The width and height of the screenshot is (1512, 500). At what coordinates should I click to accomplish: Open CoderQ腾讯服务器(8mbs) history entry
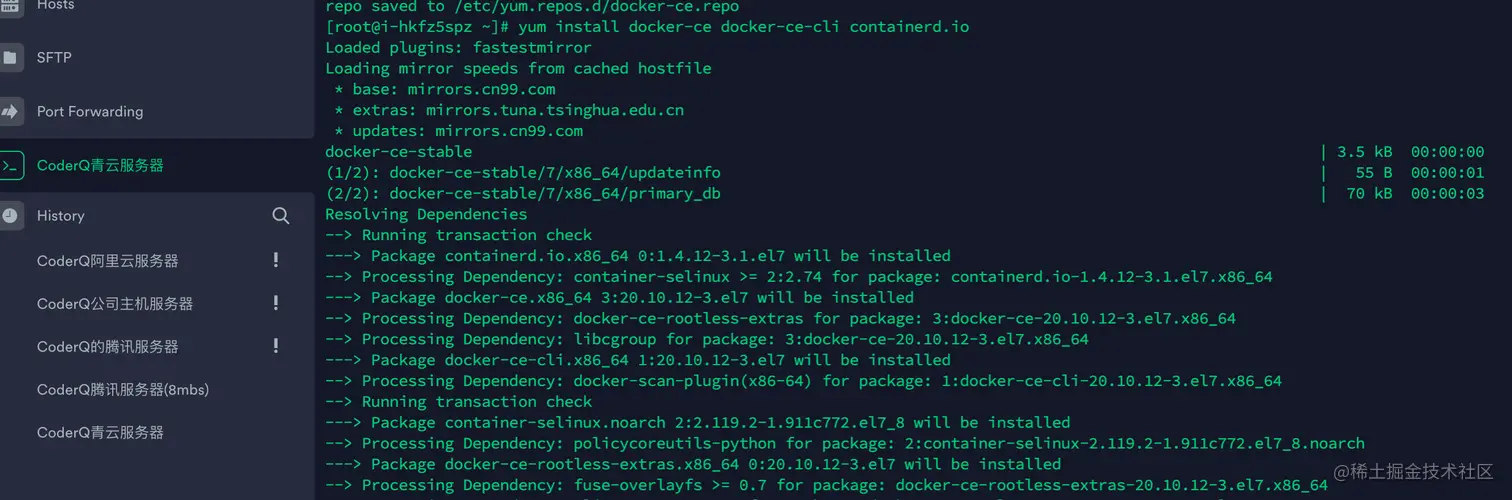123,390
